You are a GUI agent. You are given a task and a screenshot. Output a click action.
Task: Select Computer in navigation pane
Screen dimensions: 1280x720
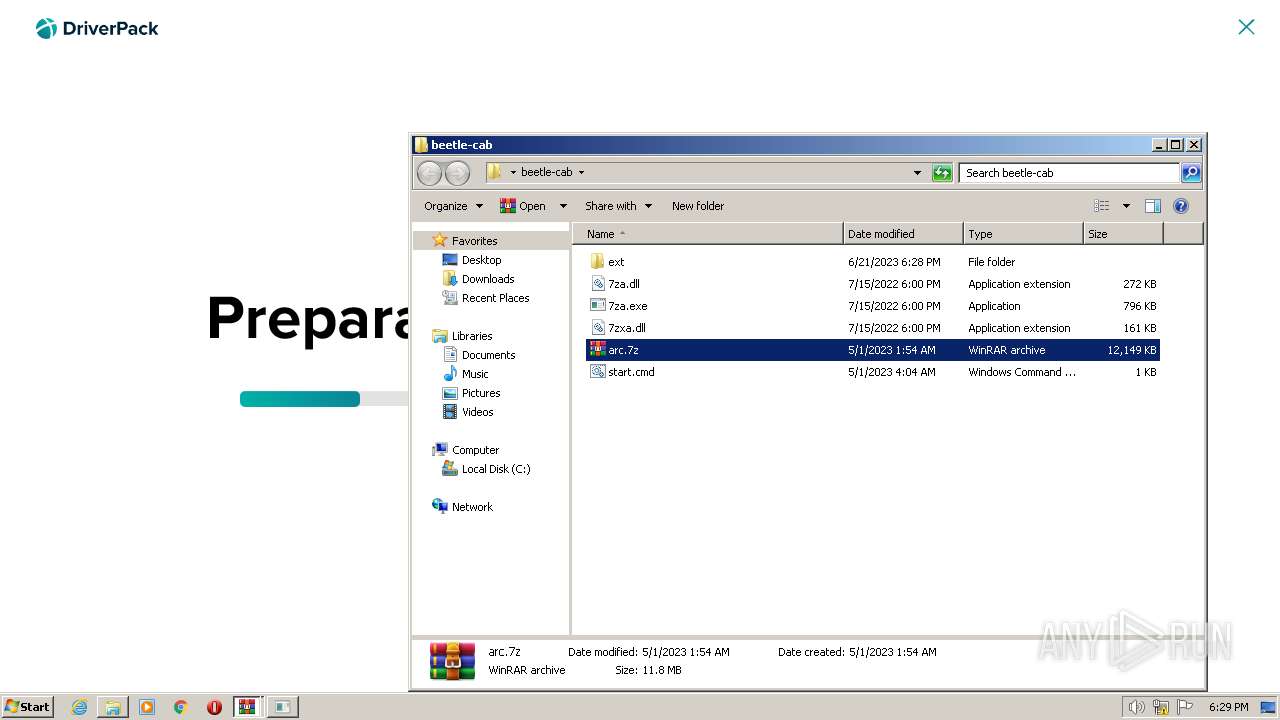tap(475, 450)
